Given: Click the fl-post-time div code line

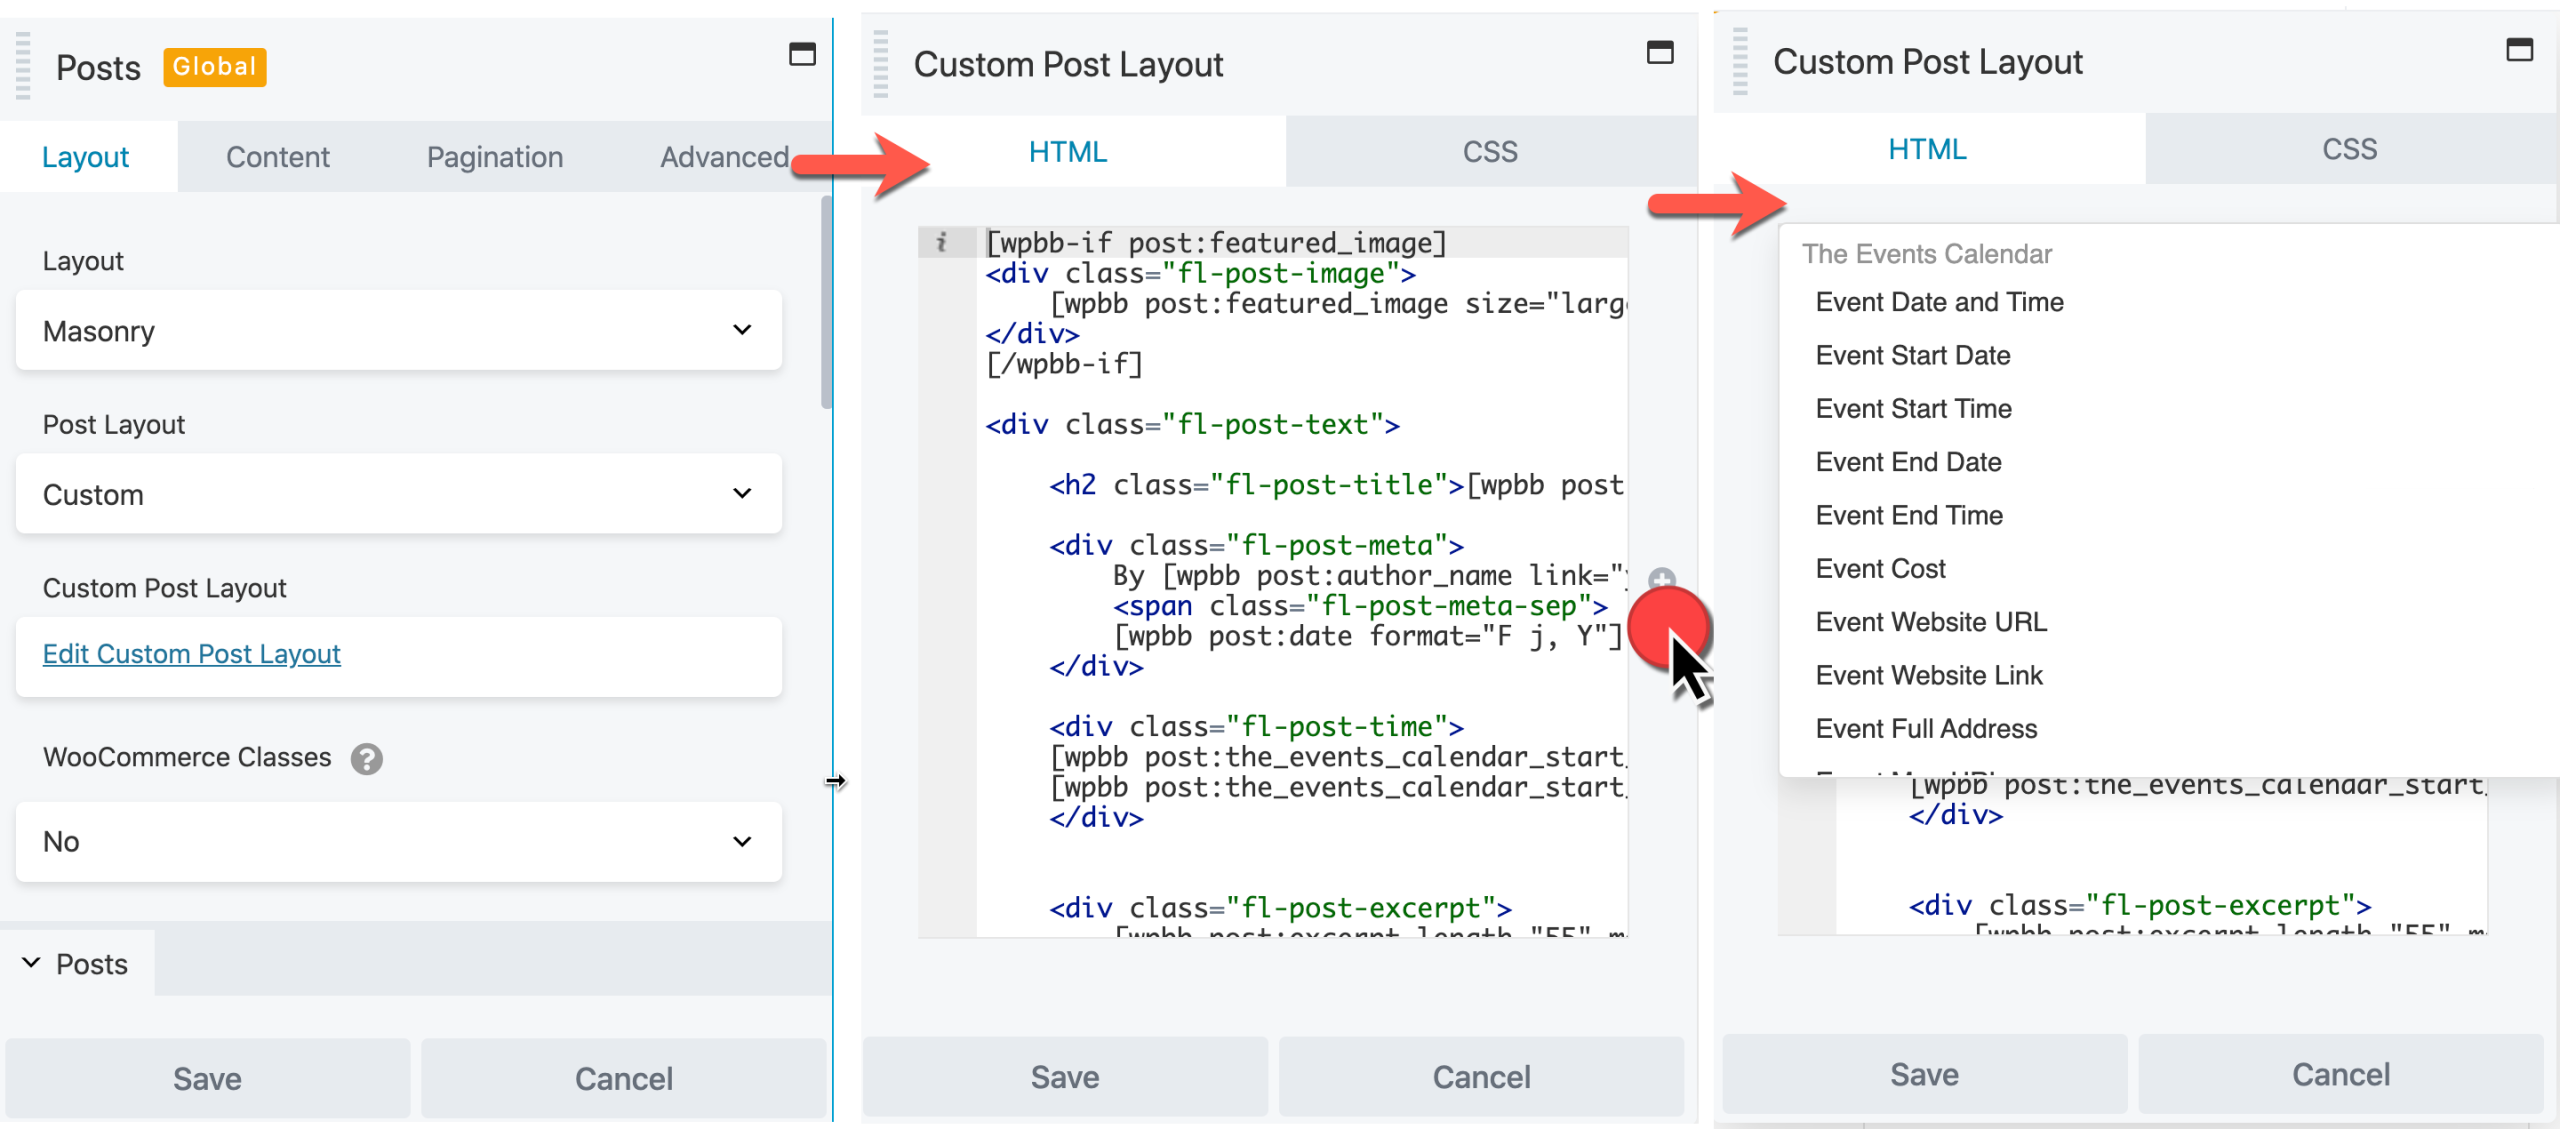Looking at the screenshot, I should 1256,727.
